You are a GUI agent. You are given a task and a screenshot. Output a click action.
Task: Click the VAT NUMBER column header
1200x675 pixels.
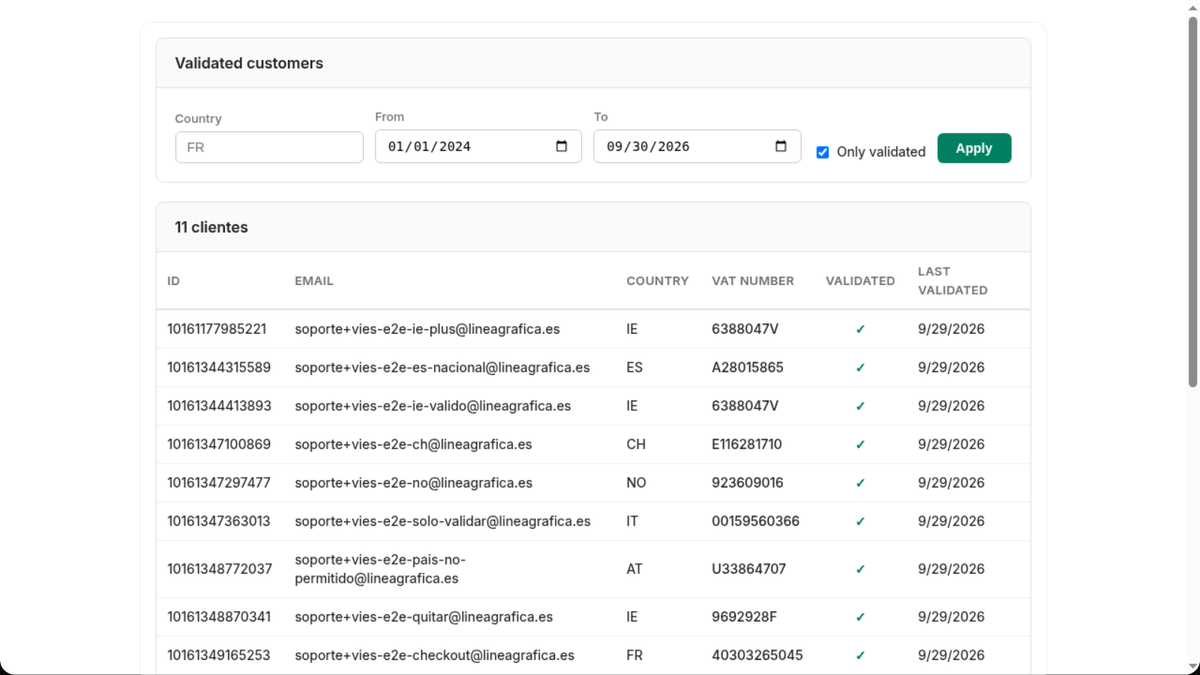tap(753, 281)
